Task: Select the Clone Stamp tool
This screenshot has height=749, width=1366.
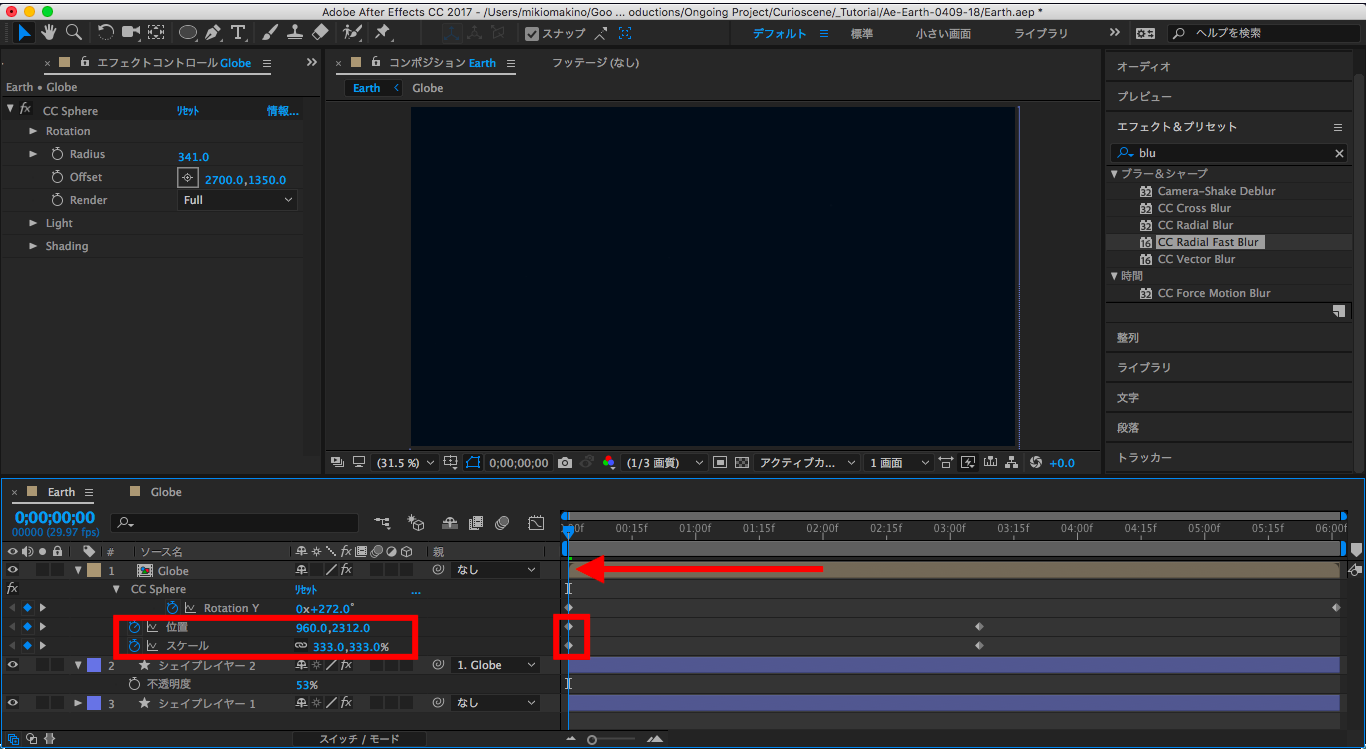Action: coord(295,32)
